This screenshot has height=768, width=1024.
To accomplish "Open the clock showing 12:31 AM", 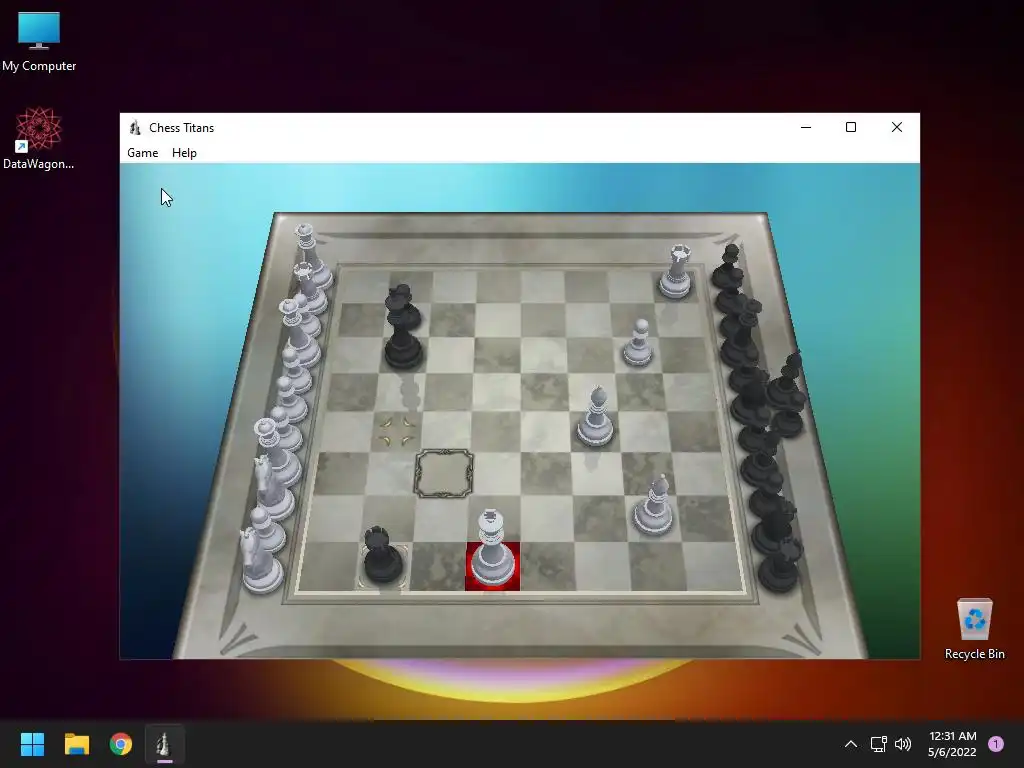I will [x=952, y=744].
